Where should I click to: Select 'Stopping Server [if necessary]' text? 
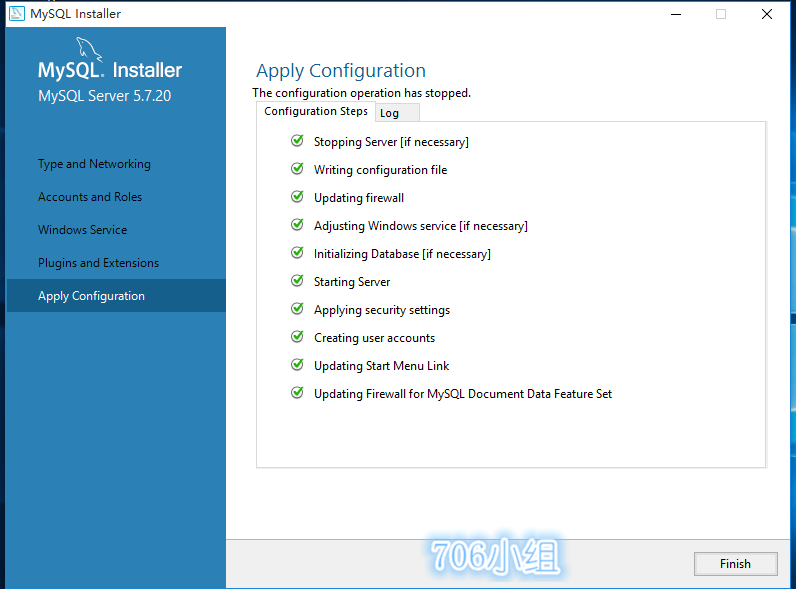point(391,142)
